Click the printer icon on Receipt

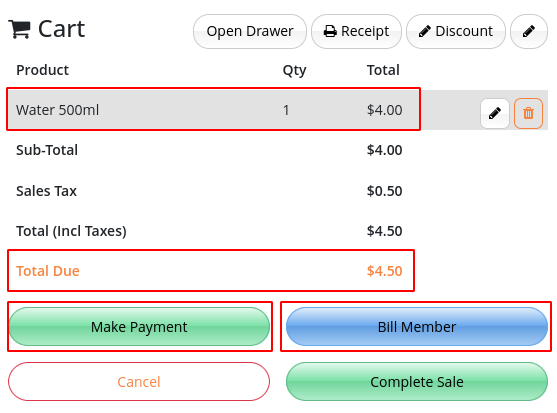[x=330, y=31]
